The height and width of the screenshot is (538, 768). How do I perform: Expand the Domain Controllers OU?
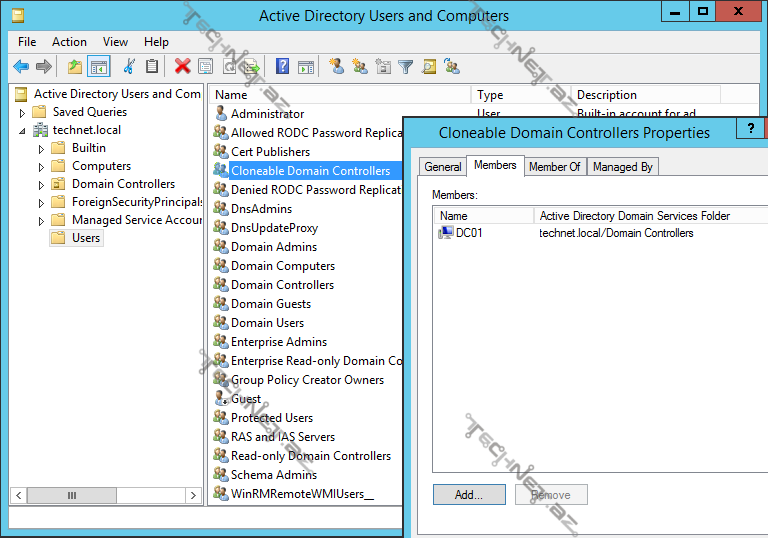pyautogui.click(x=41, y=185)
